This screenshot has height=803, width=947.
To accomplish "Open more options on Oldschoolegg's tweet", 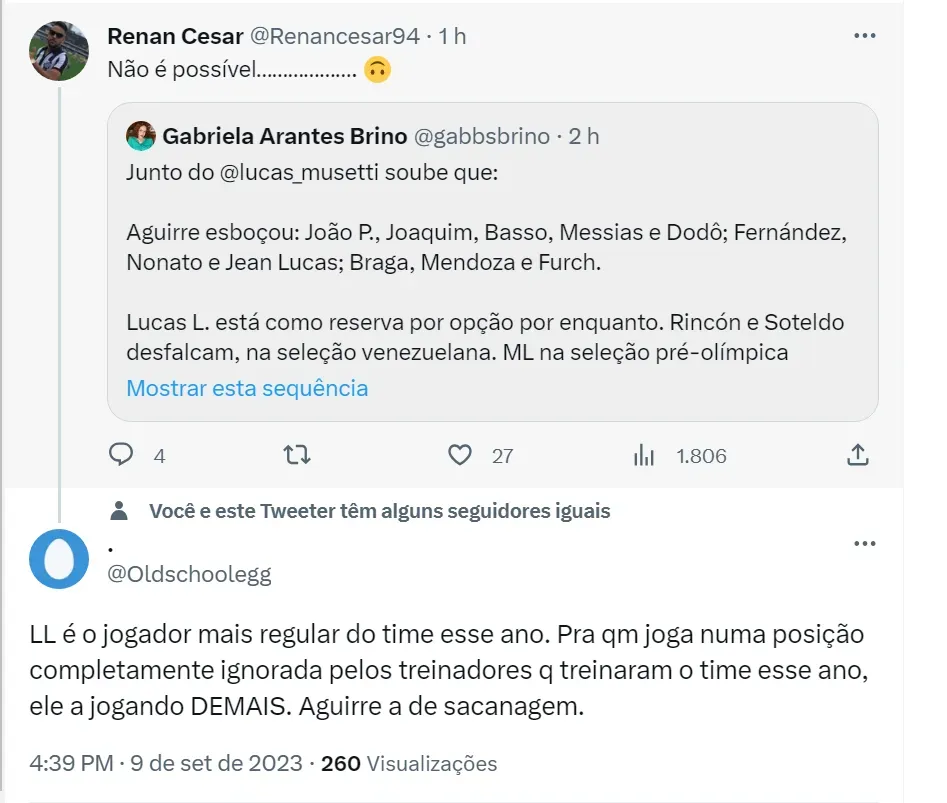I will coord(864,543).
